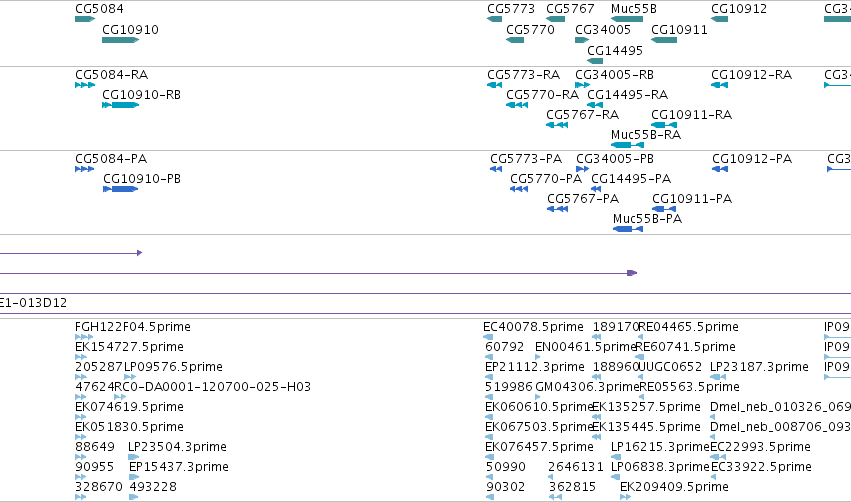Select EST EP15437.3prime
This screenshot has height=502, width=851.
134,478
